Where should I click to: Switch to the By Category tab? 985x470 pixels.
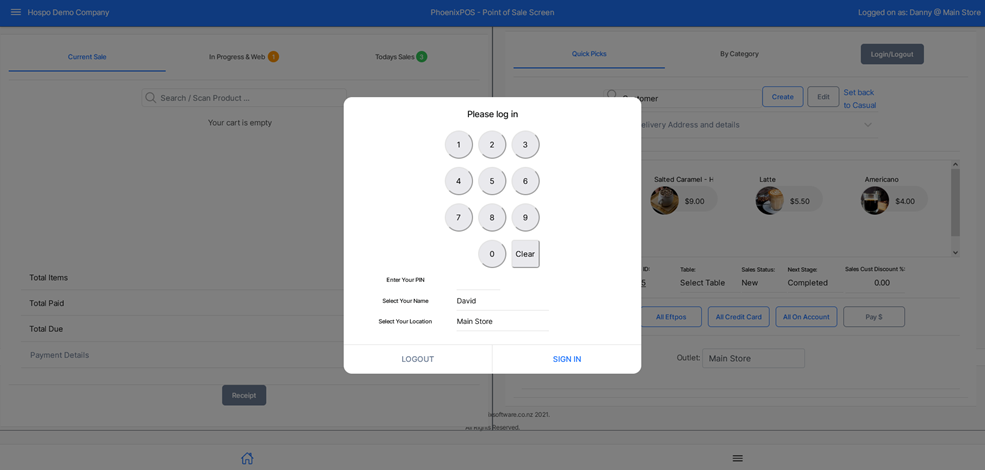(x=739, y=54)
